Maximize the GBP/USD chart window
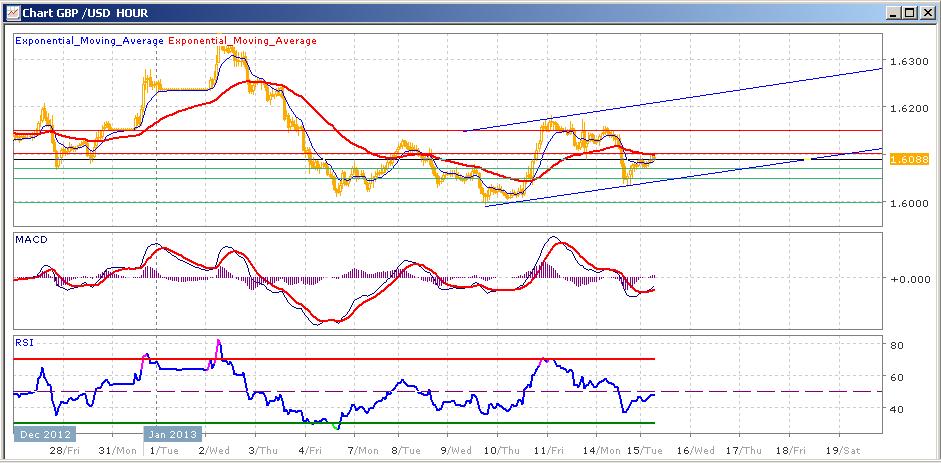This screenshot has width=941, height=463. pos(908,13)
